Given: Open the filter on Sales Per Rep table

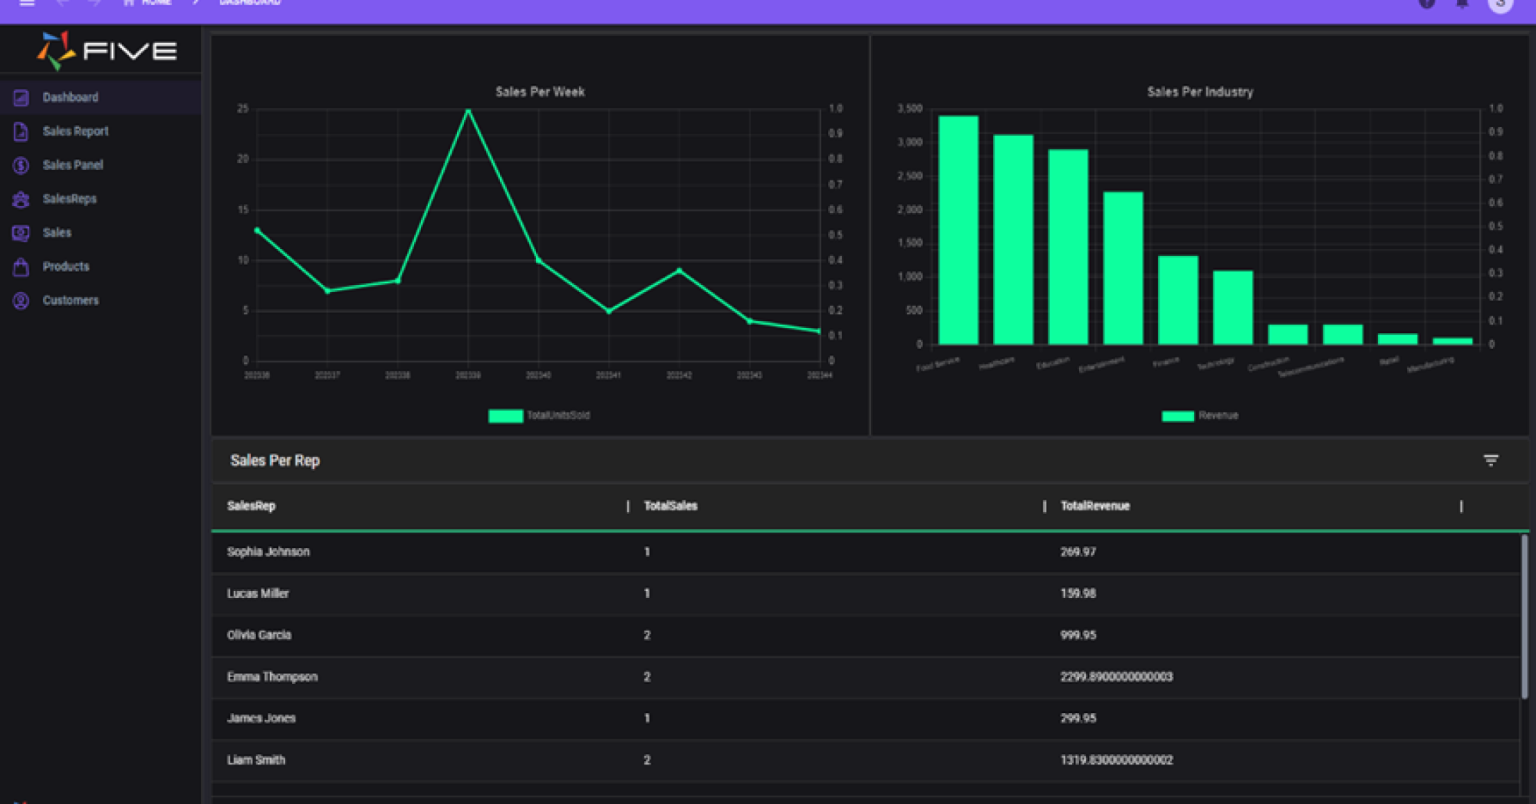Looking at the screenshot, I should [x=1491, y=460].
